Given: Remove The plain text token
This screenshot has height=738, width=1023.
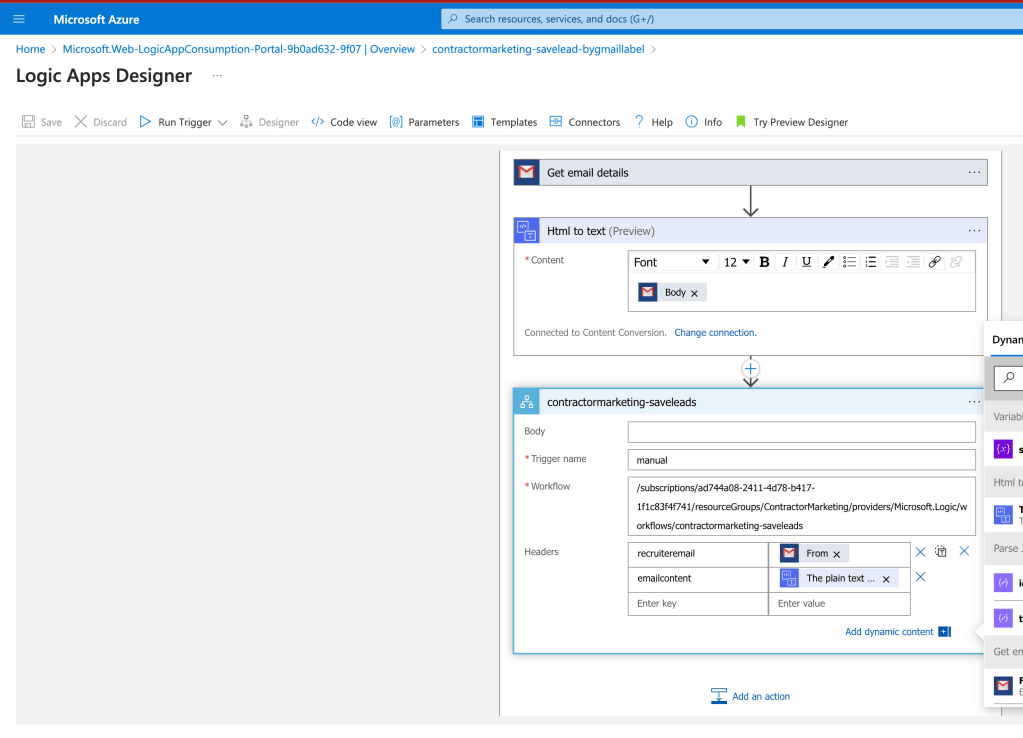Looking at the screenshot, I should (x=886, y=579).
